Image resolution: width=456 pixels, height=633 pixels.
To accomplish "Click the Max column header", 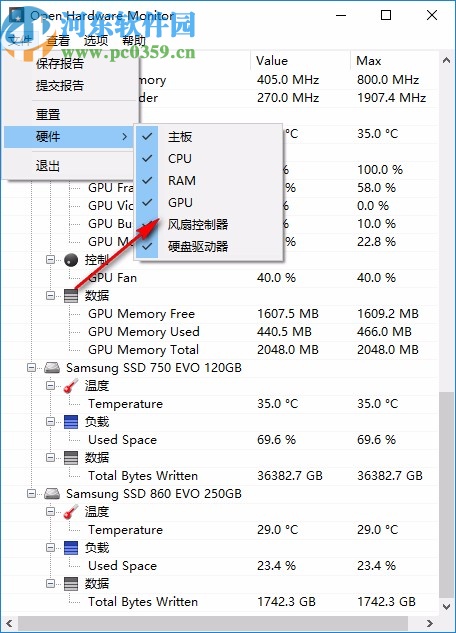I will click(x=394, y=61).
